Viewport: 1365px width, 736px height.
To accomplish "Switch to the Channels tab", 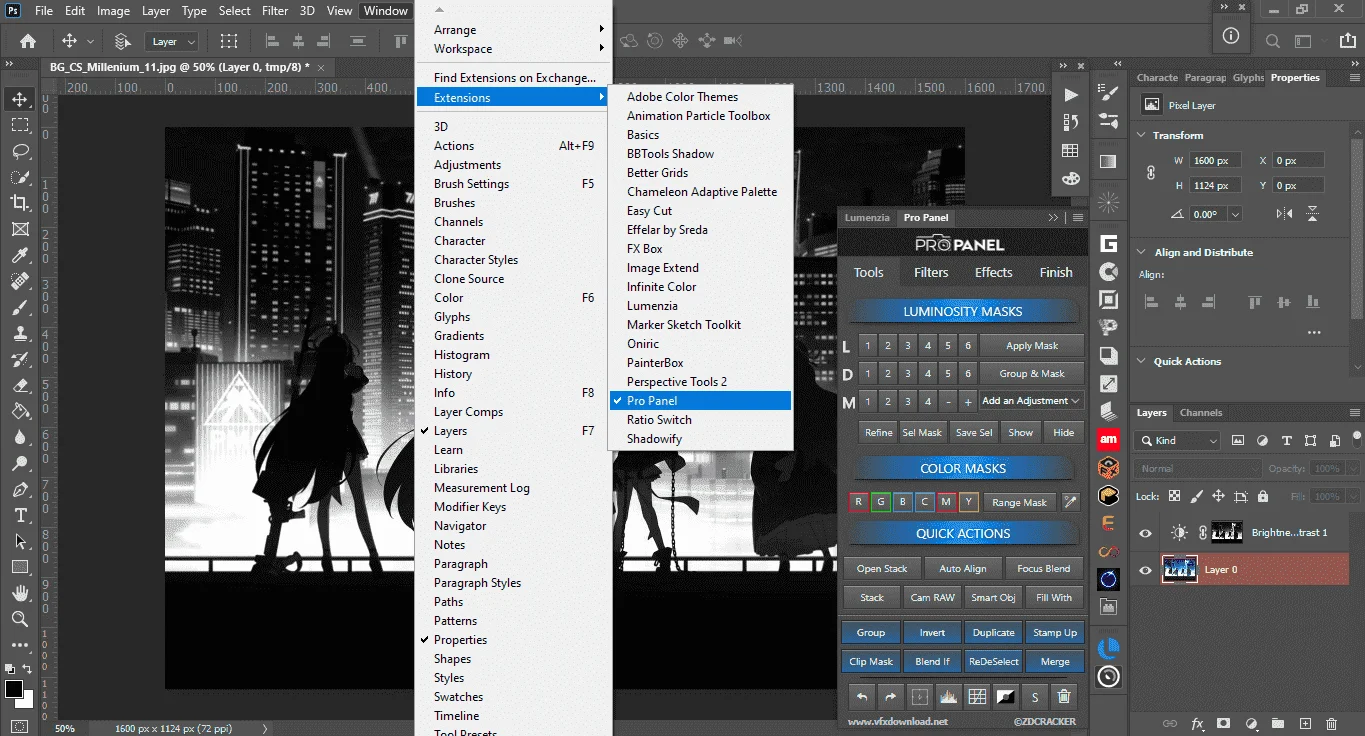I will pos(1200,412).
